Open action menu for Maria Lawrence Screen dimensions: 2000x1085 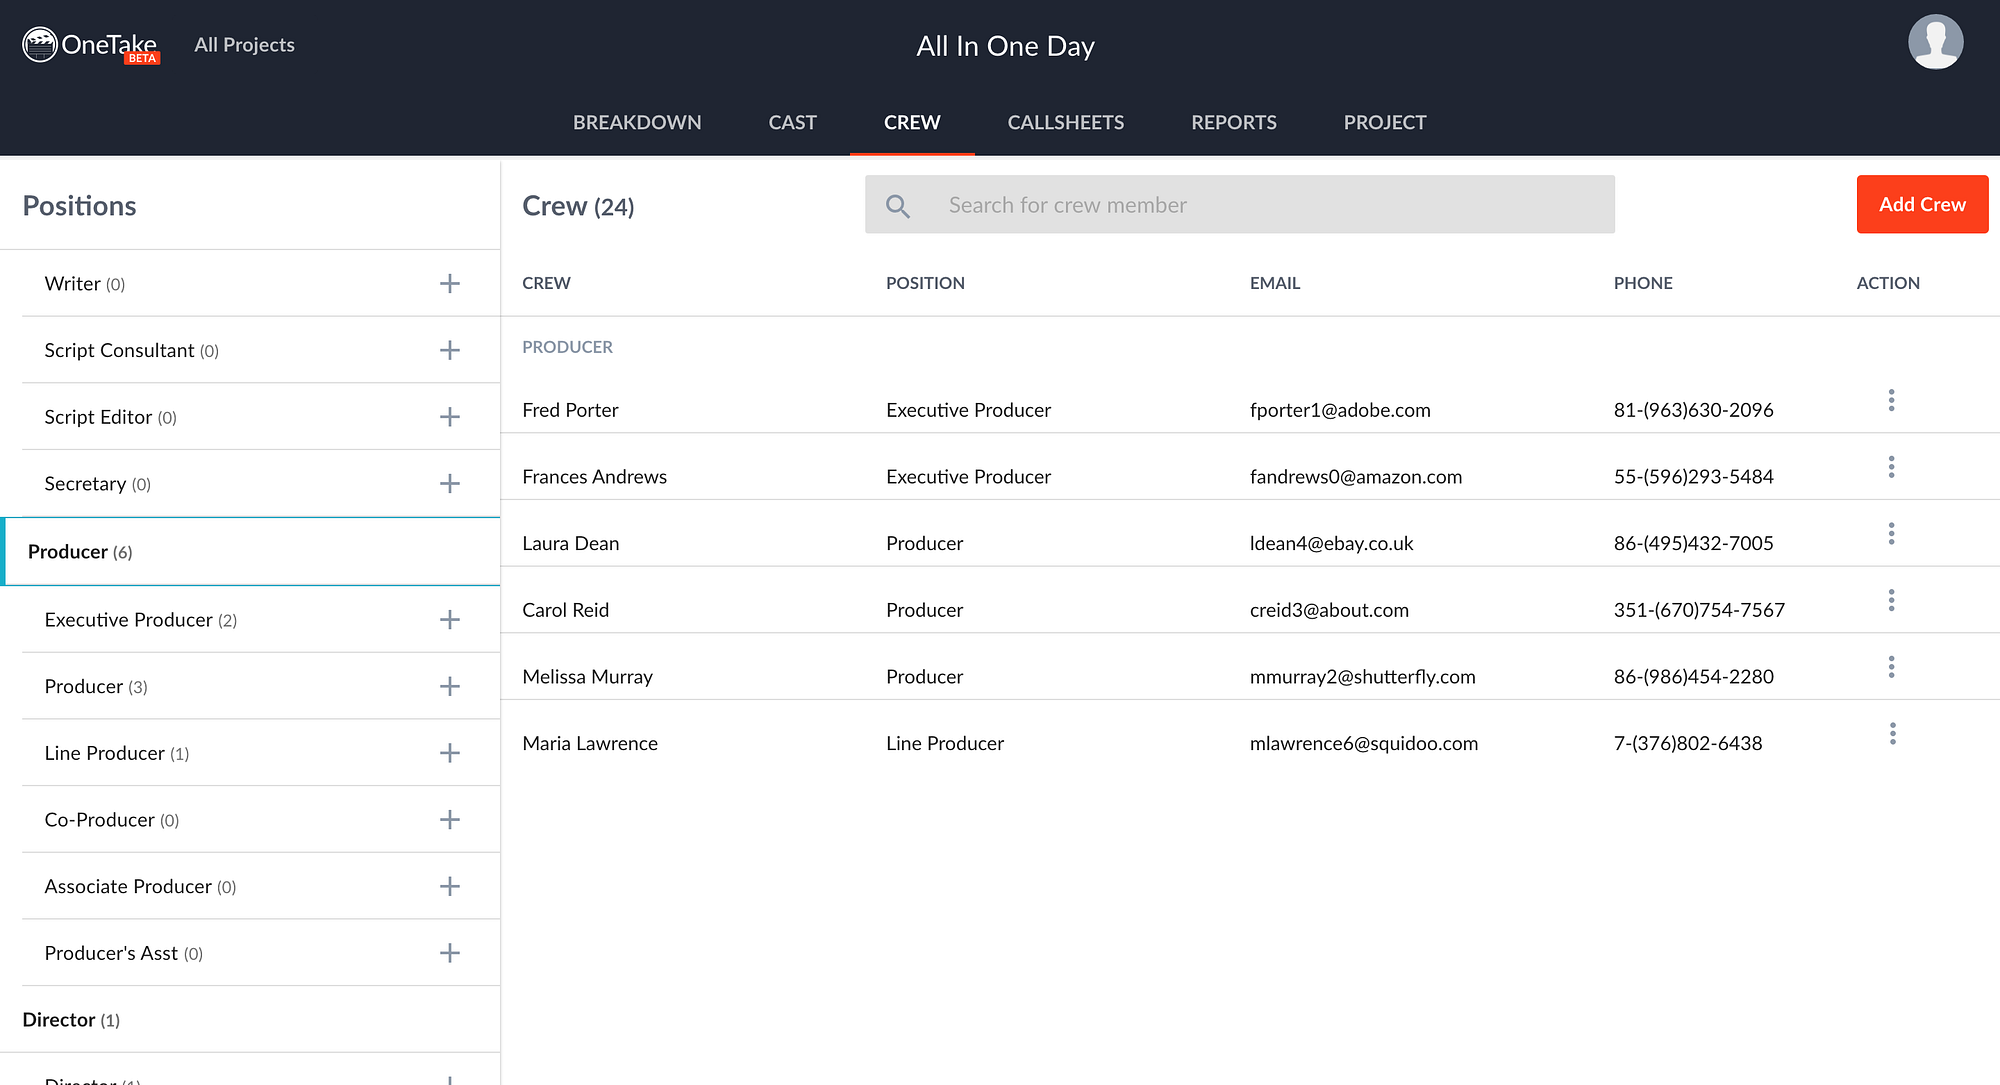pos(1892,733)
